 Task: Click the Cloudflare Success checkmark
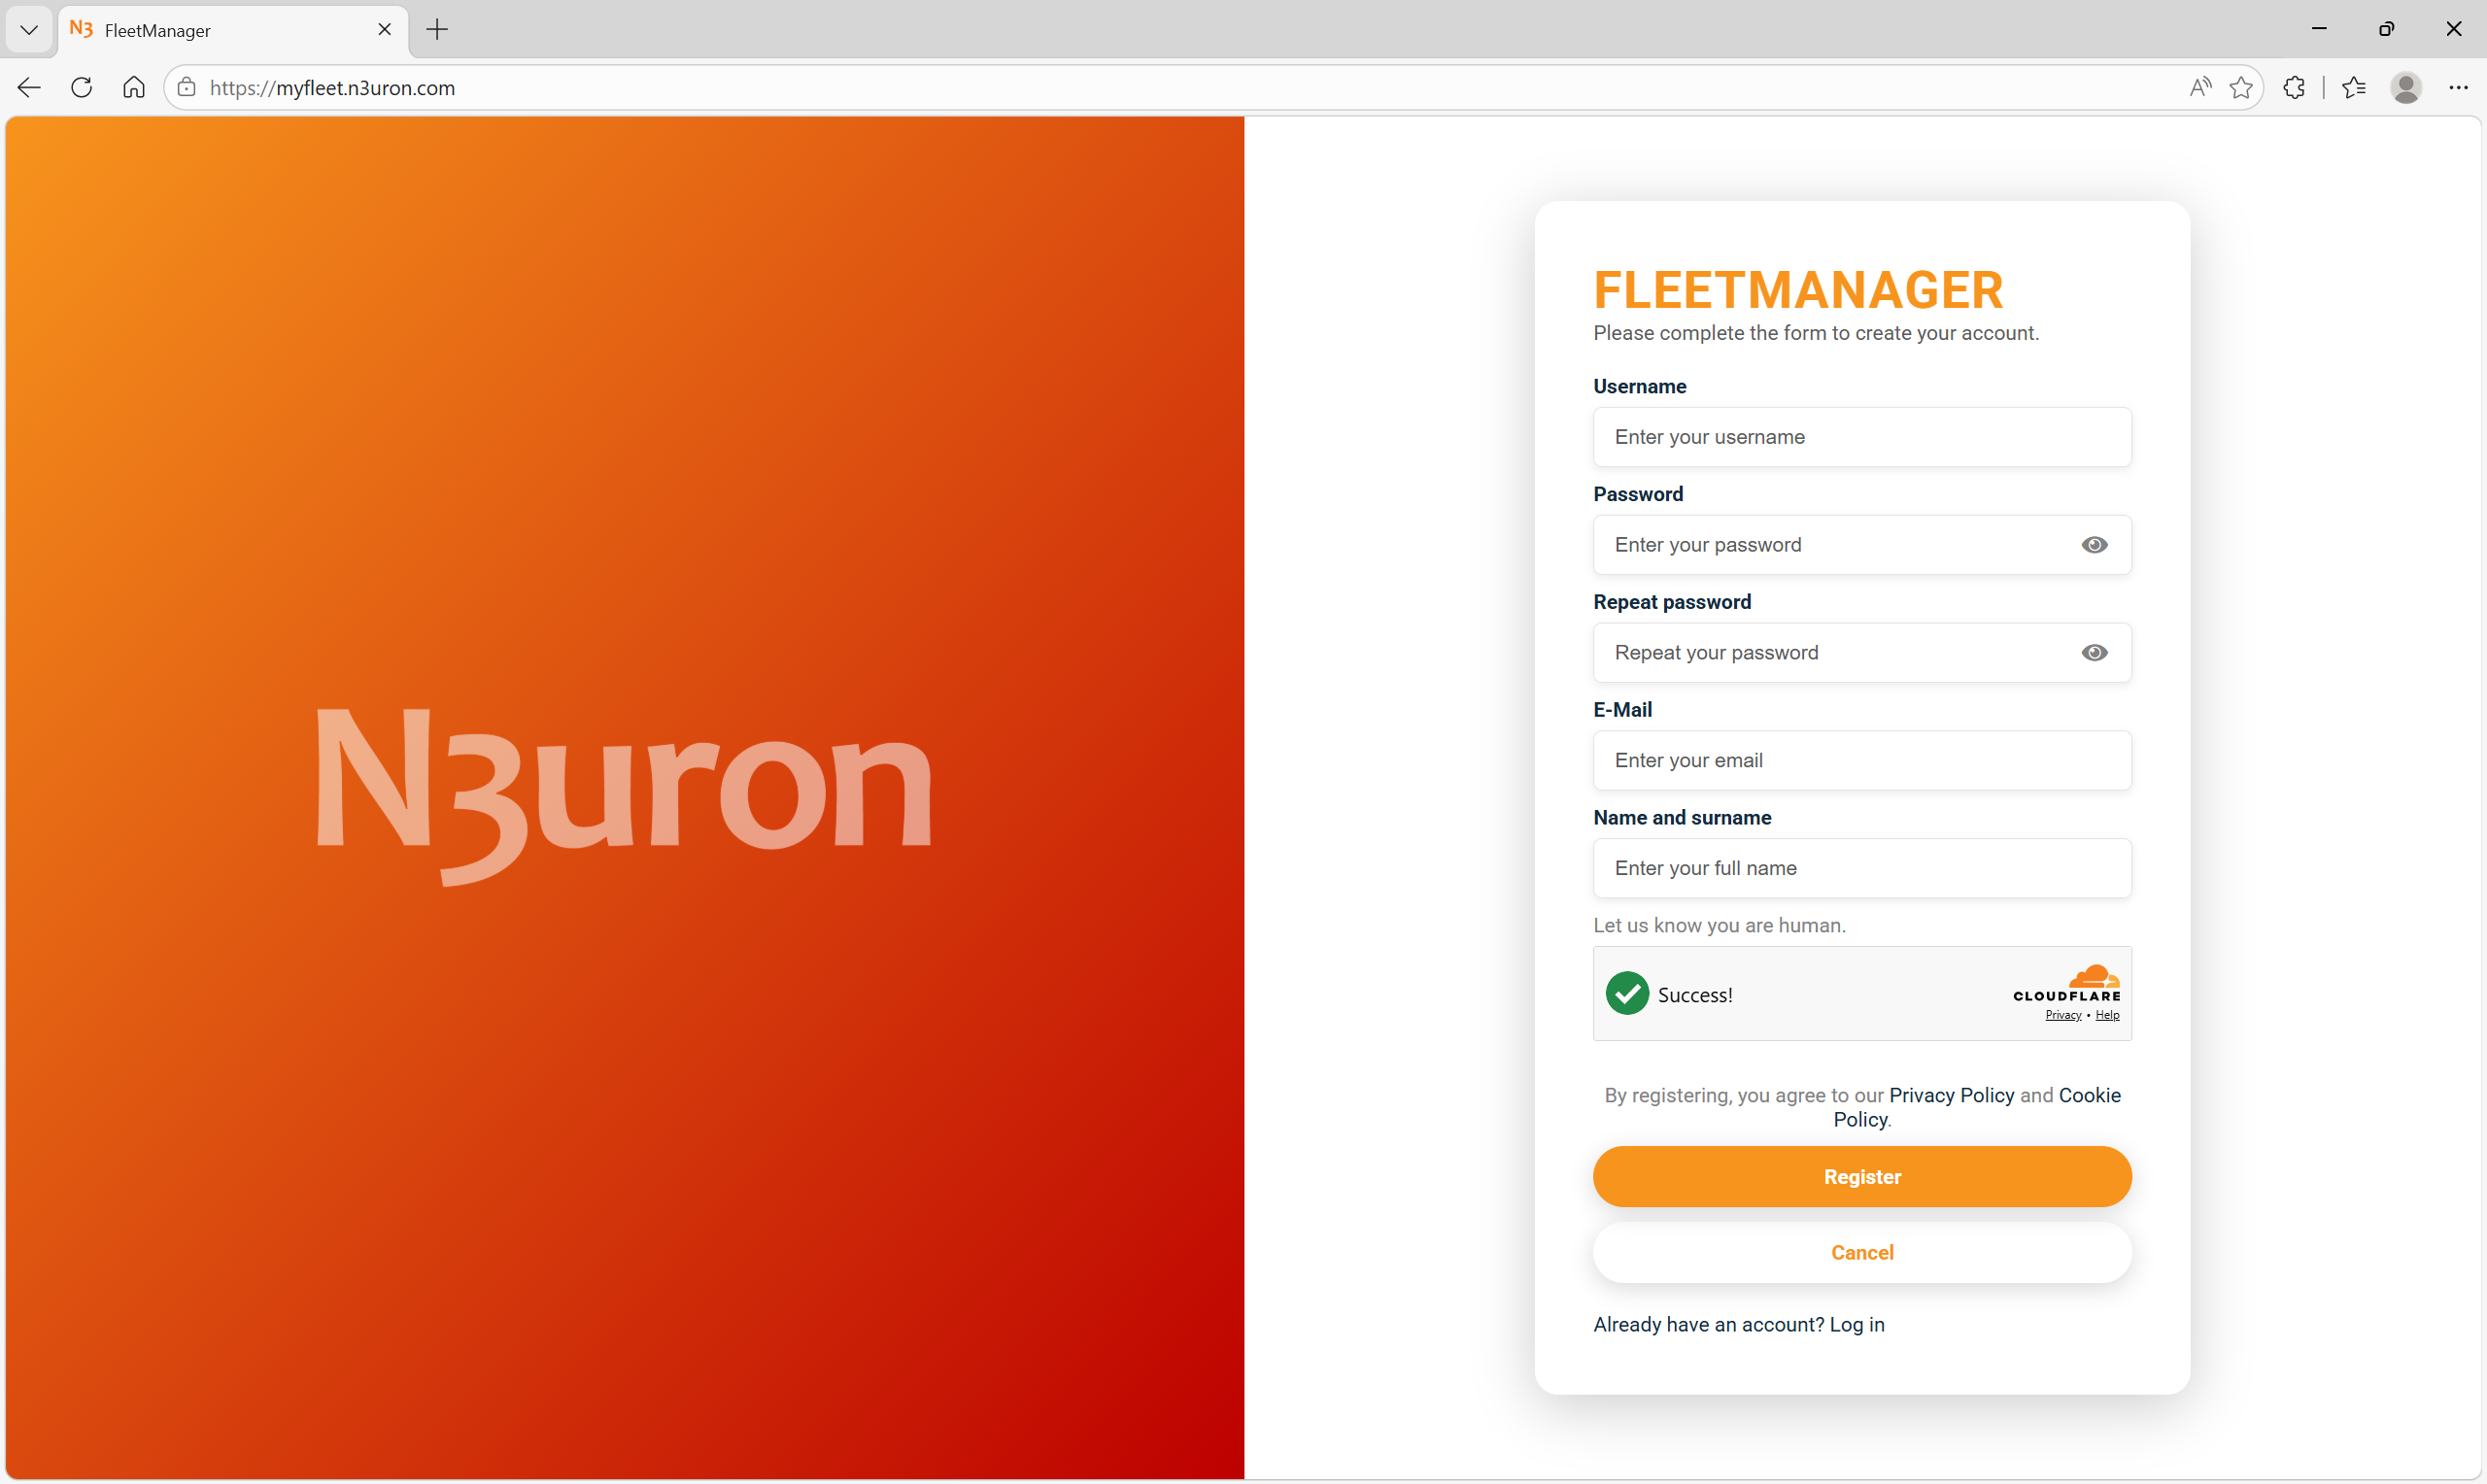click(1627, 994)
